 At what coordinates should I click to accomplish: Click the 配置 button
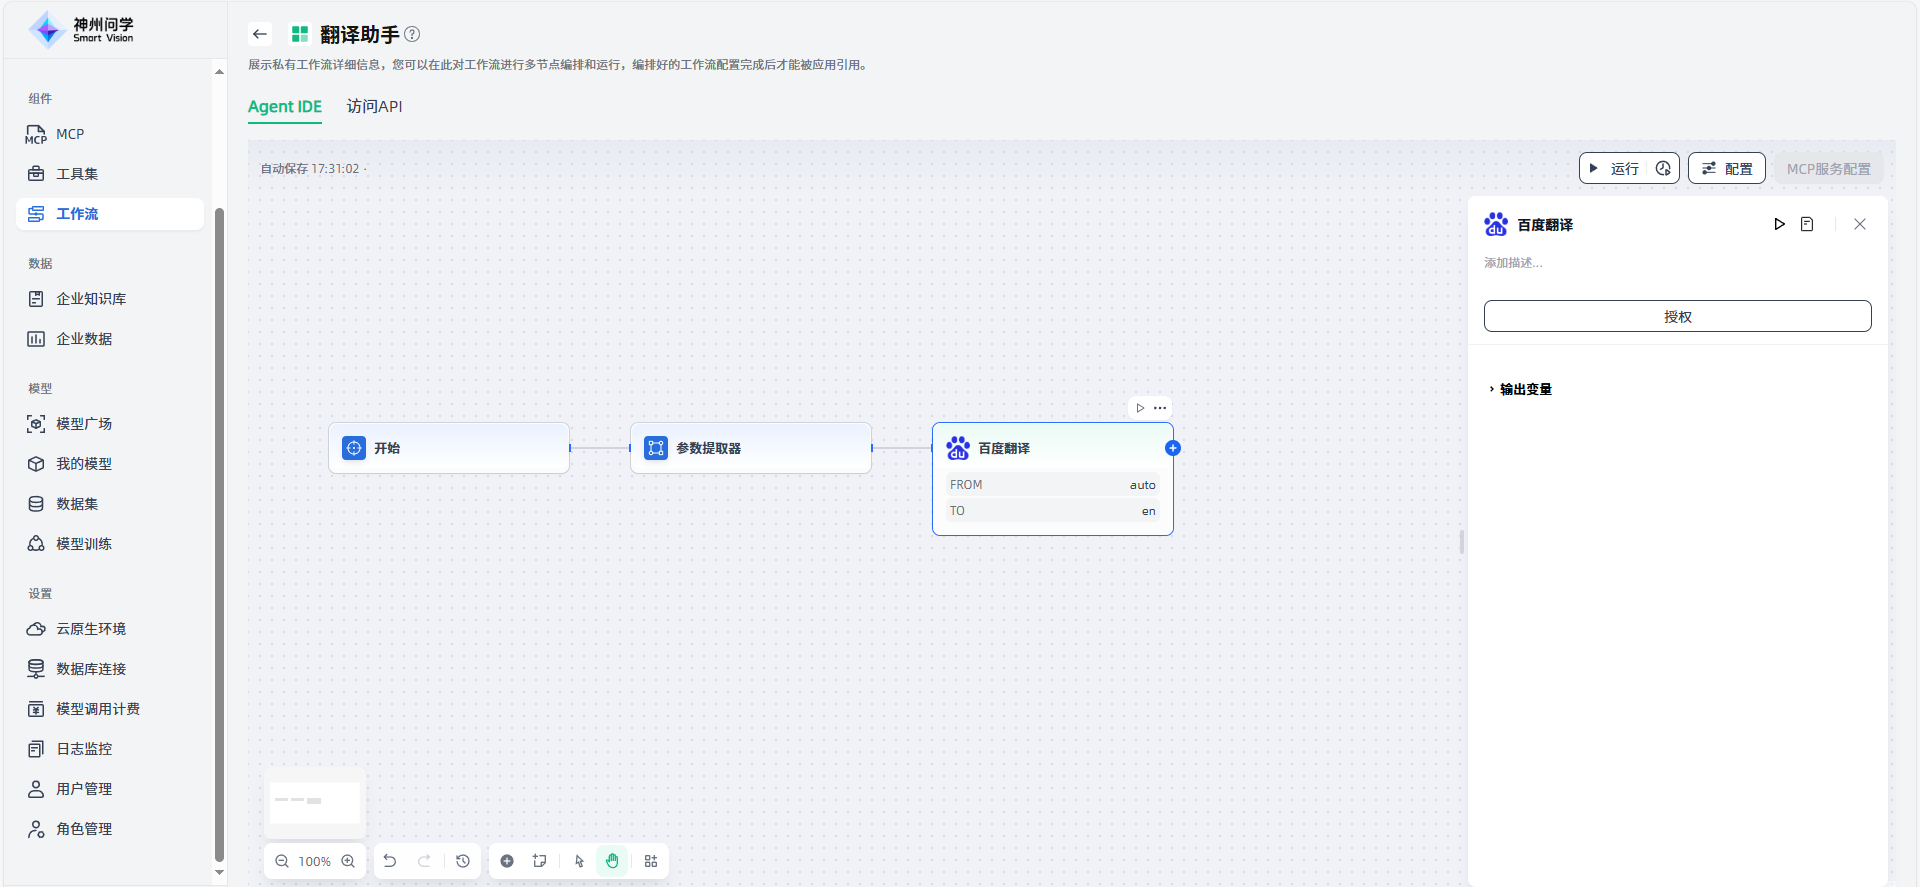coord(1727,168)
